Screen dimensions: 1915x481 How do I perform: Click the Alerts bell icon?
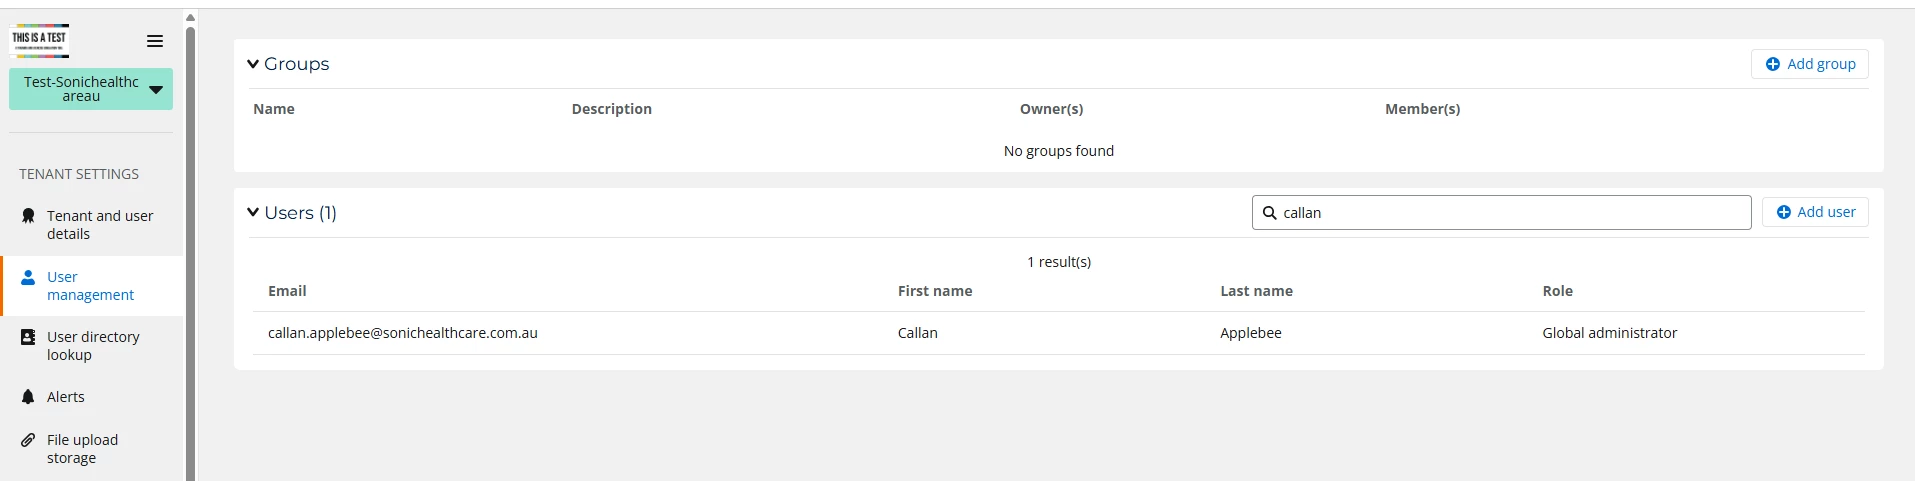(x=28, y=397)
